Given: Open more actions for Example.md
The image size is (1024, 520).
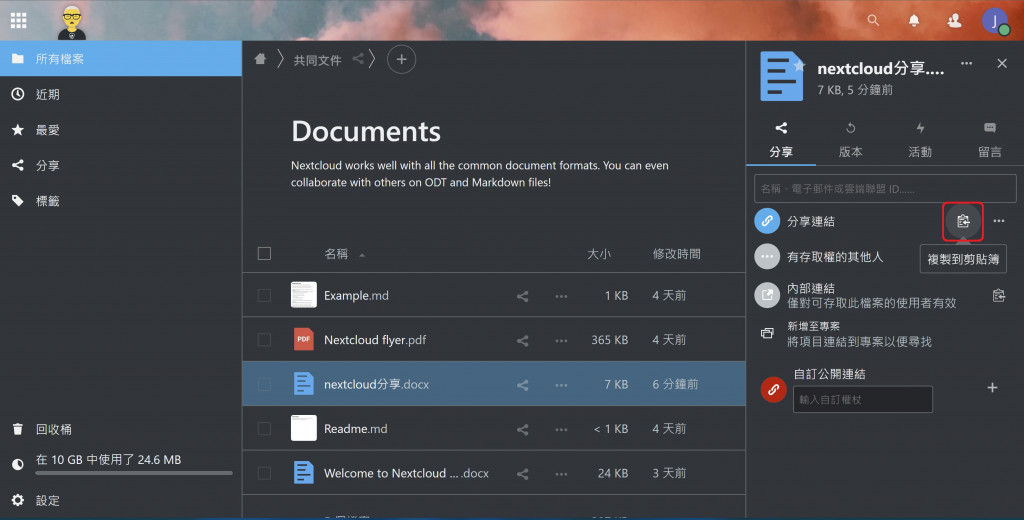Looking at the screenshot, I should click(x=561, y=296).
